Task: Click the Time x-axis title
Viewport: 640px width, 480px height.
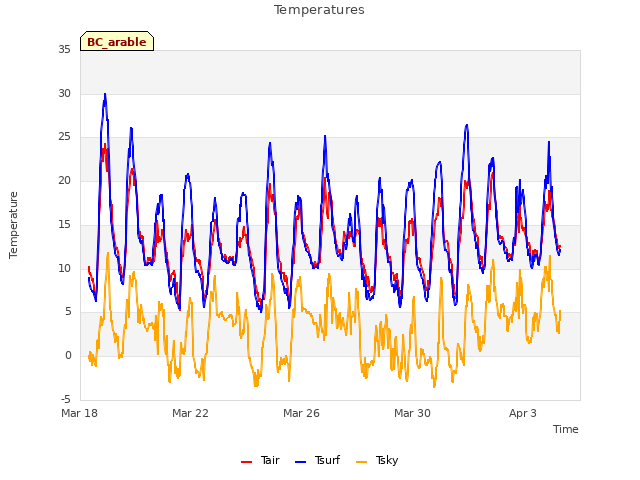Action: pyautogui.click(x=565, y=429)
